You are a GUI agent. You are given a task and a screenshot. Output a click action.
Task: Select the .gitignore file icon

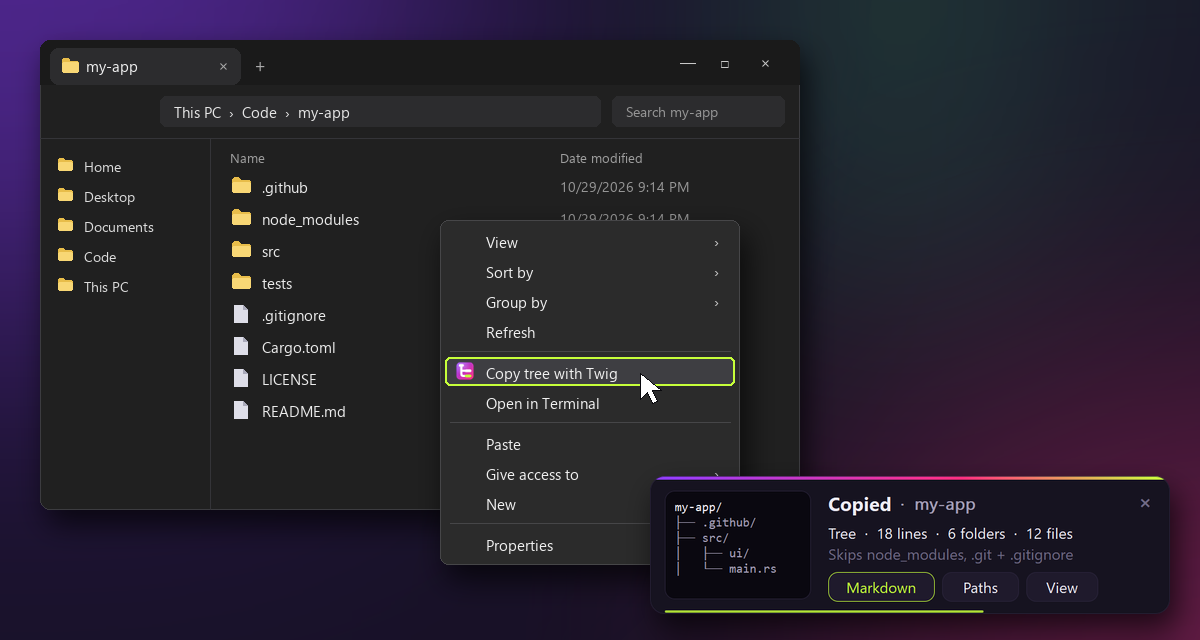coord(241,314)
